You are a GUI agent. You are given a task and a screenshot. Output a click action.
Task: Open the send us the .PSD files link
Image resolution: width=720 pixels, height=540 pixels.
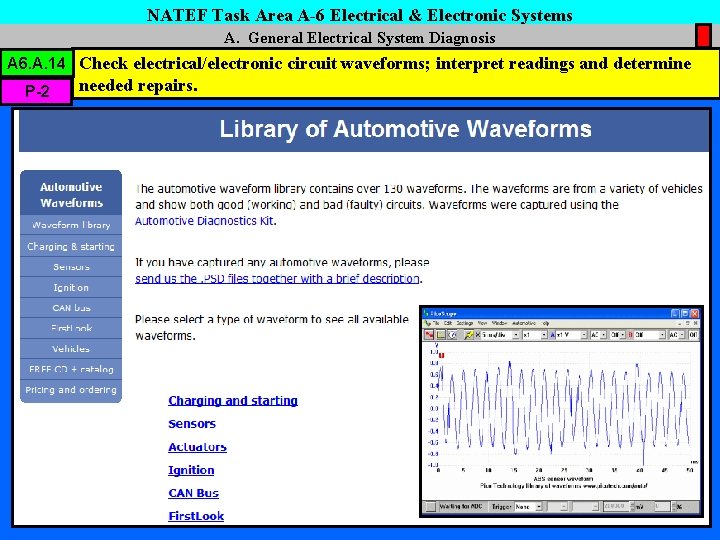click(x=277, y=279)
